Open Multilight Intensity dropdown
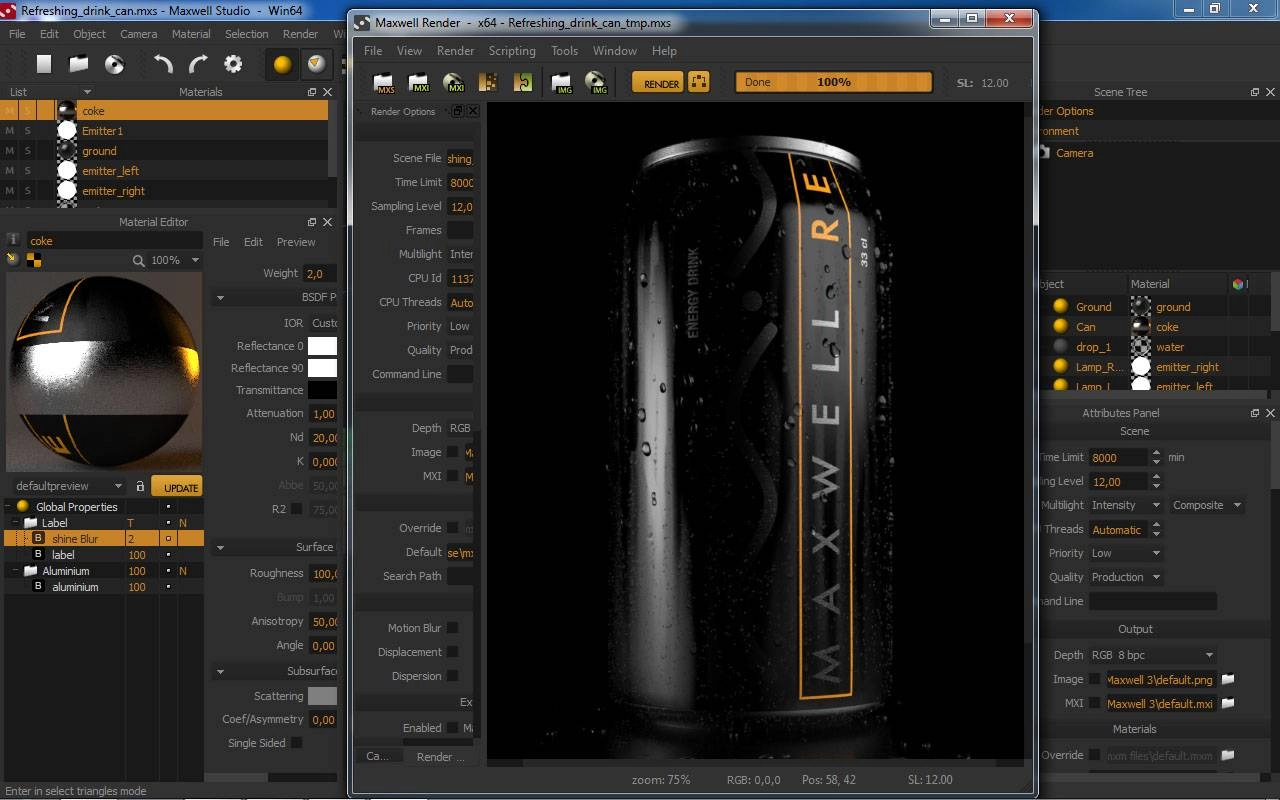The width and height of the screenshot is (1280, 800). (1125, 505)
